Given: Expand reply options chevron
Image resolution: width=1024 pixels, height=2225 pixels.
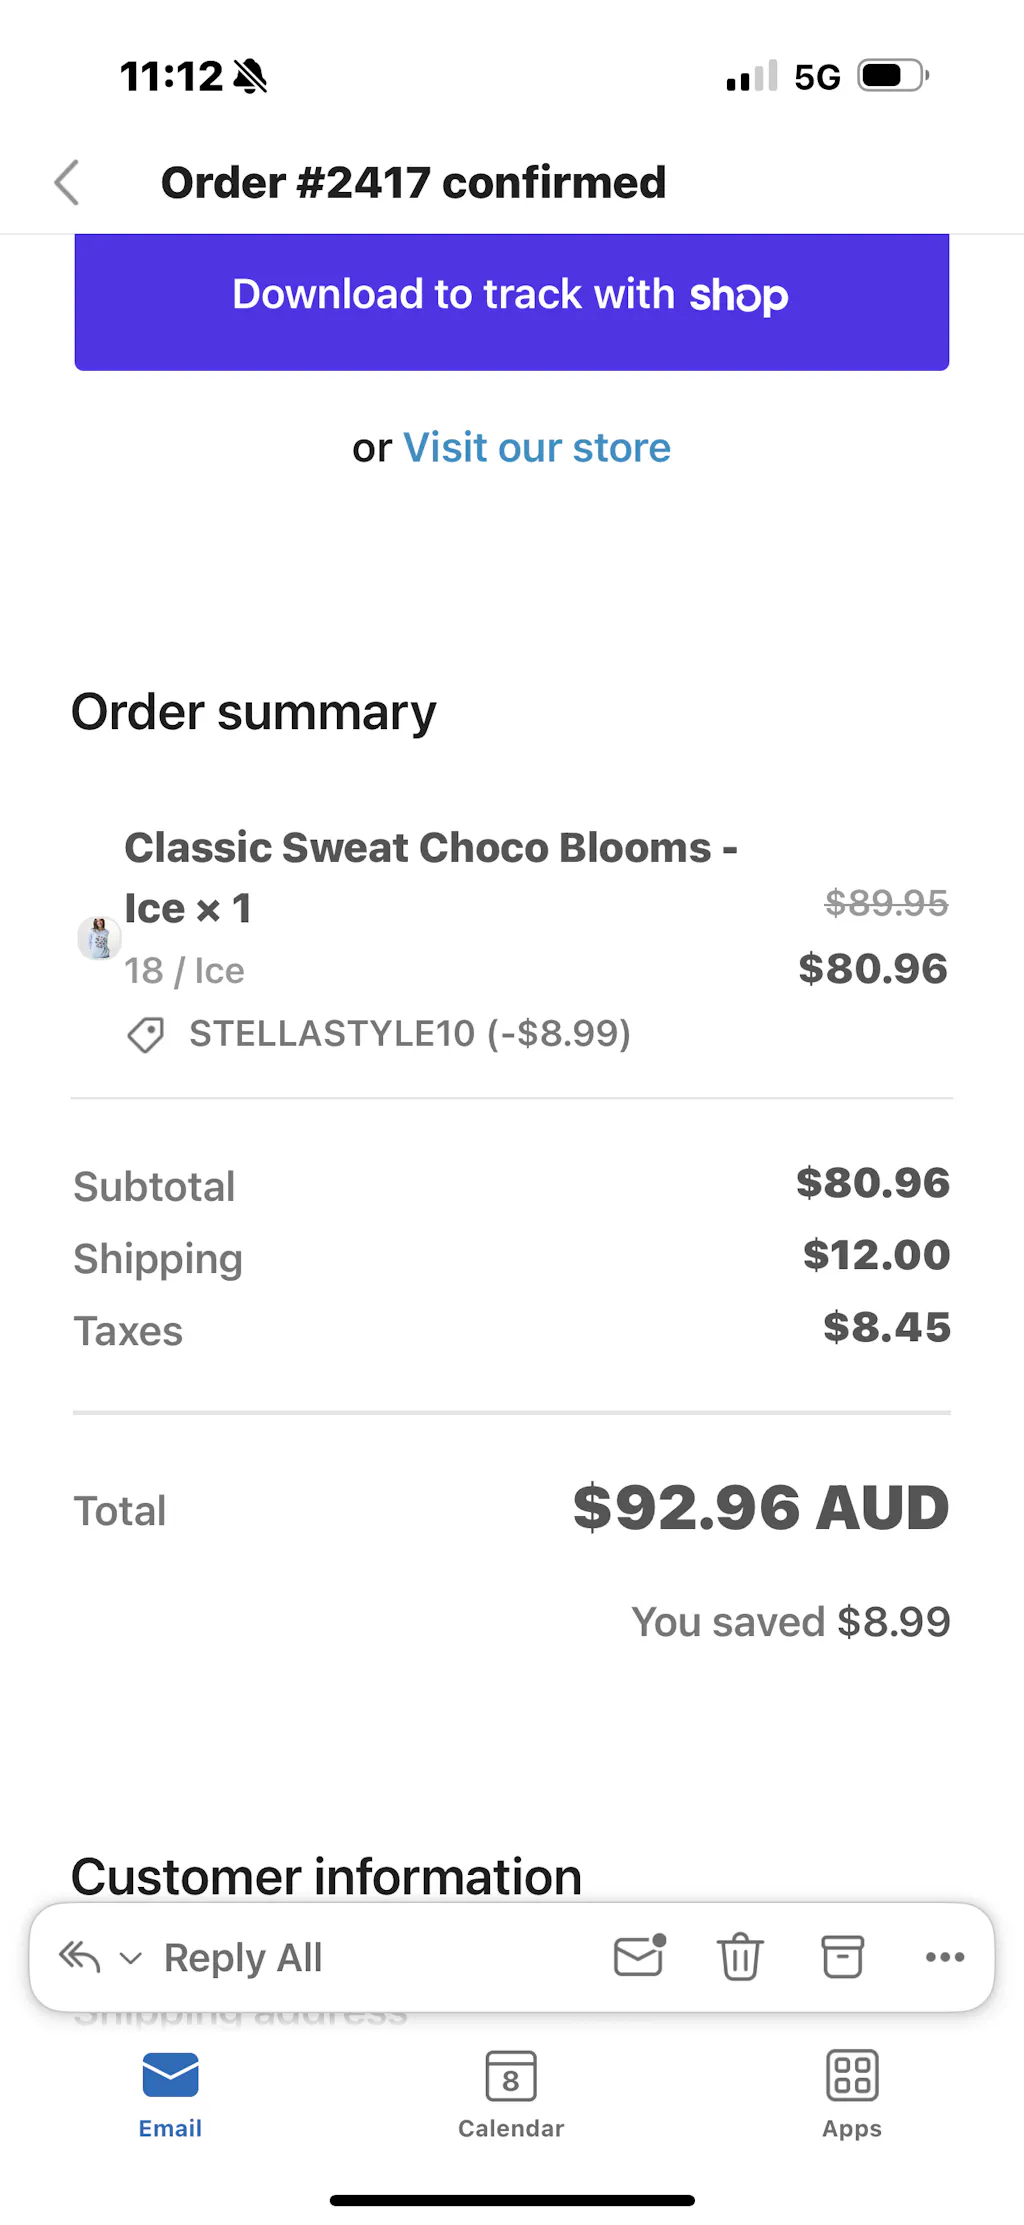Looking at the screenshot, I should (131, 1958).
